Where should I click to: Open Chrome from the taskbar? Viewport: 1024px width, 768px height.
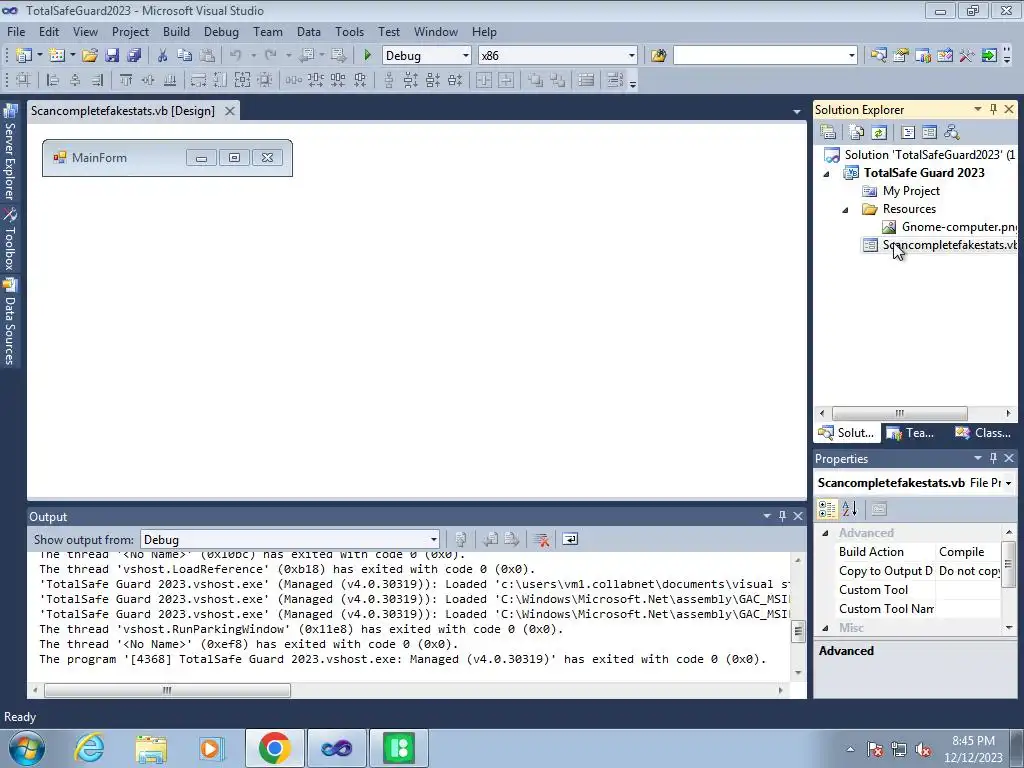(274, 748)
